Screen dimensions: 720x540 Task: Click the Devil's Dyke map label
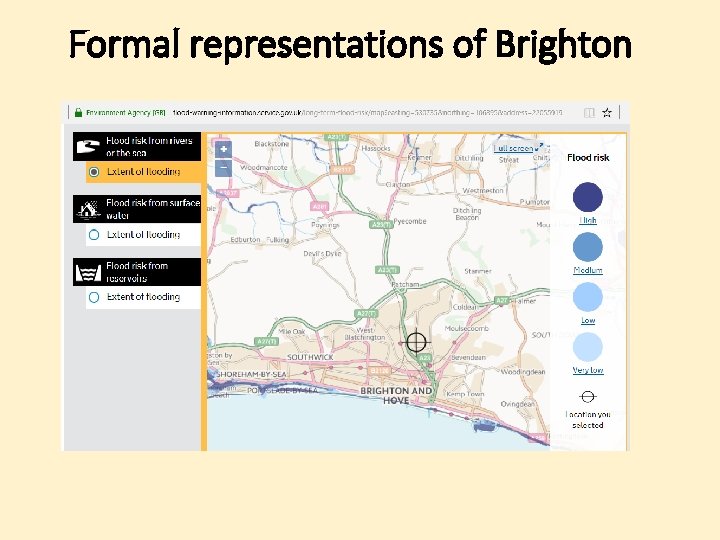[322, 253]
